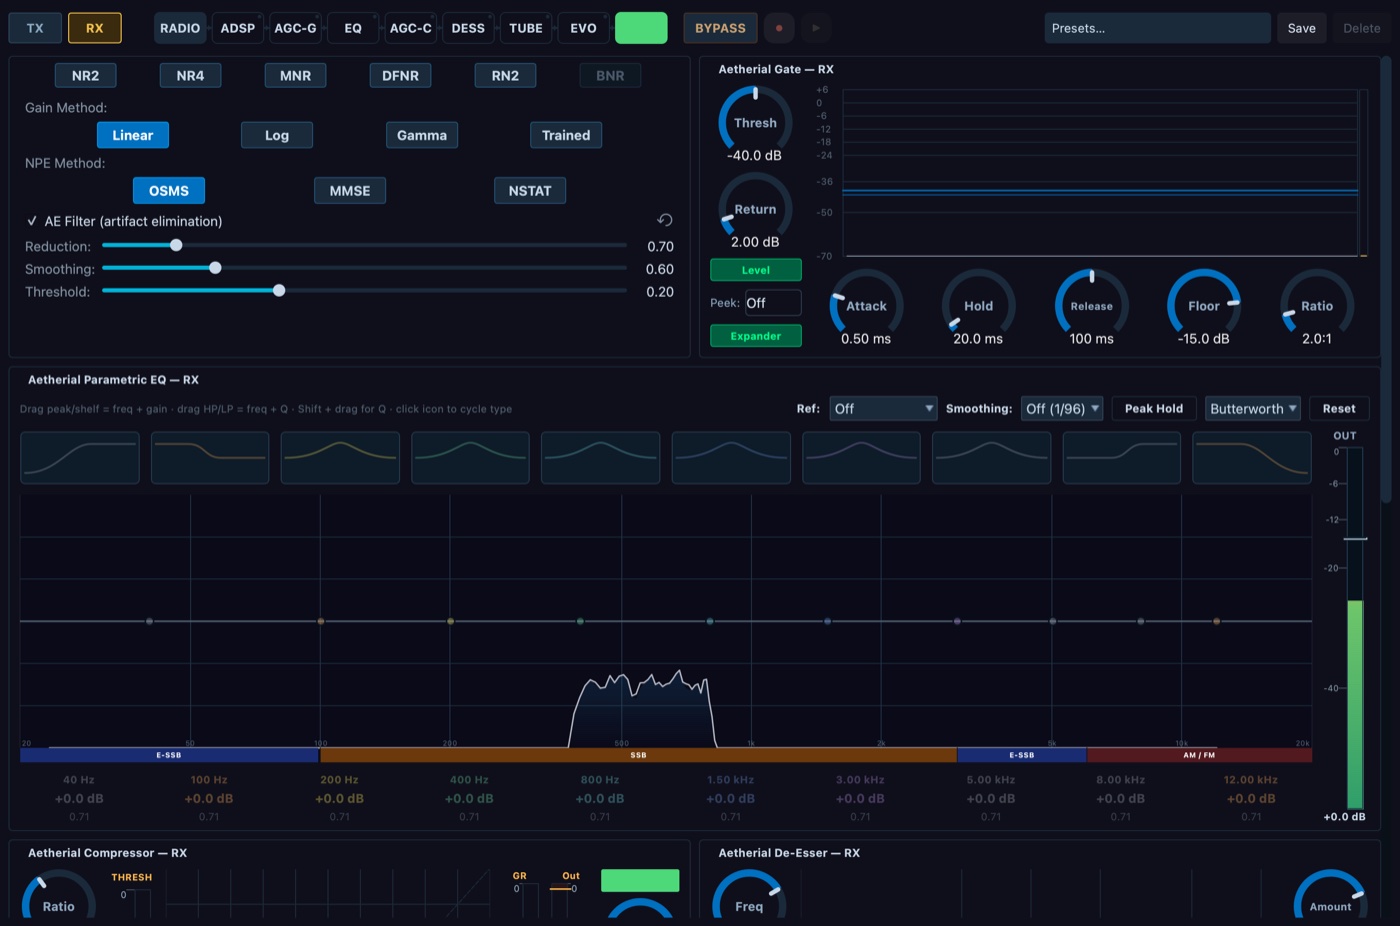Viewport: 1400px width, 926px height.
Task: Click the peak filter icon for the 1.50 kHz band
Action: pyautogui.click(x=731, y=458)
